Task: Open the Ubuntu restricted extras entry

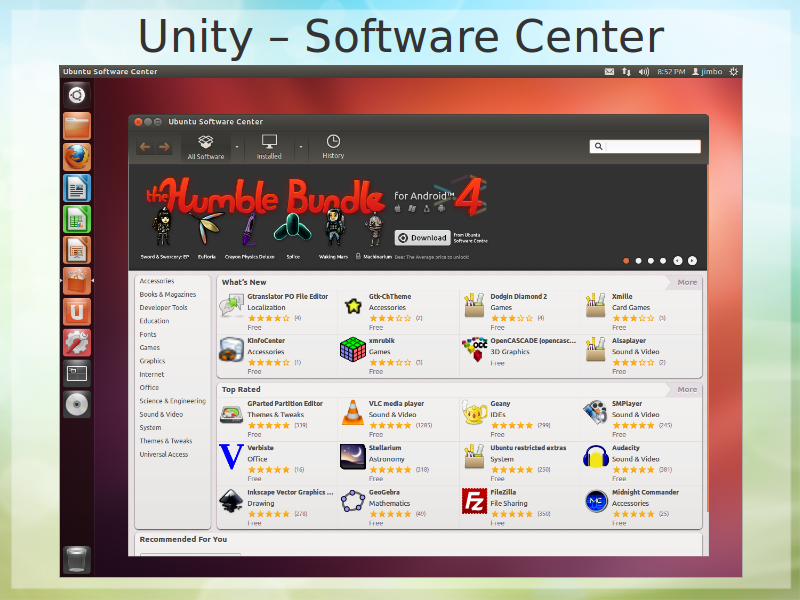Action: (520, 464)
